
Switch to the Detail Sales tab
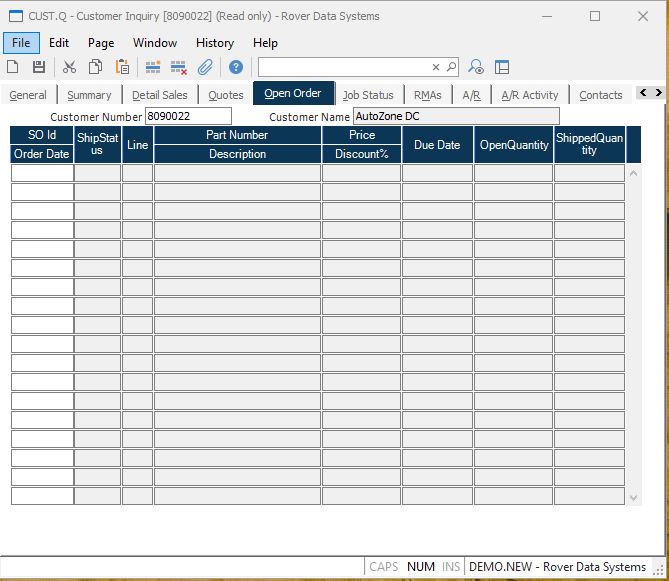(x=160, y=95)
